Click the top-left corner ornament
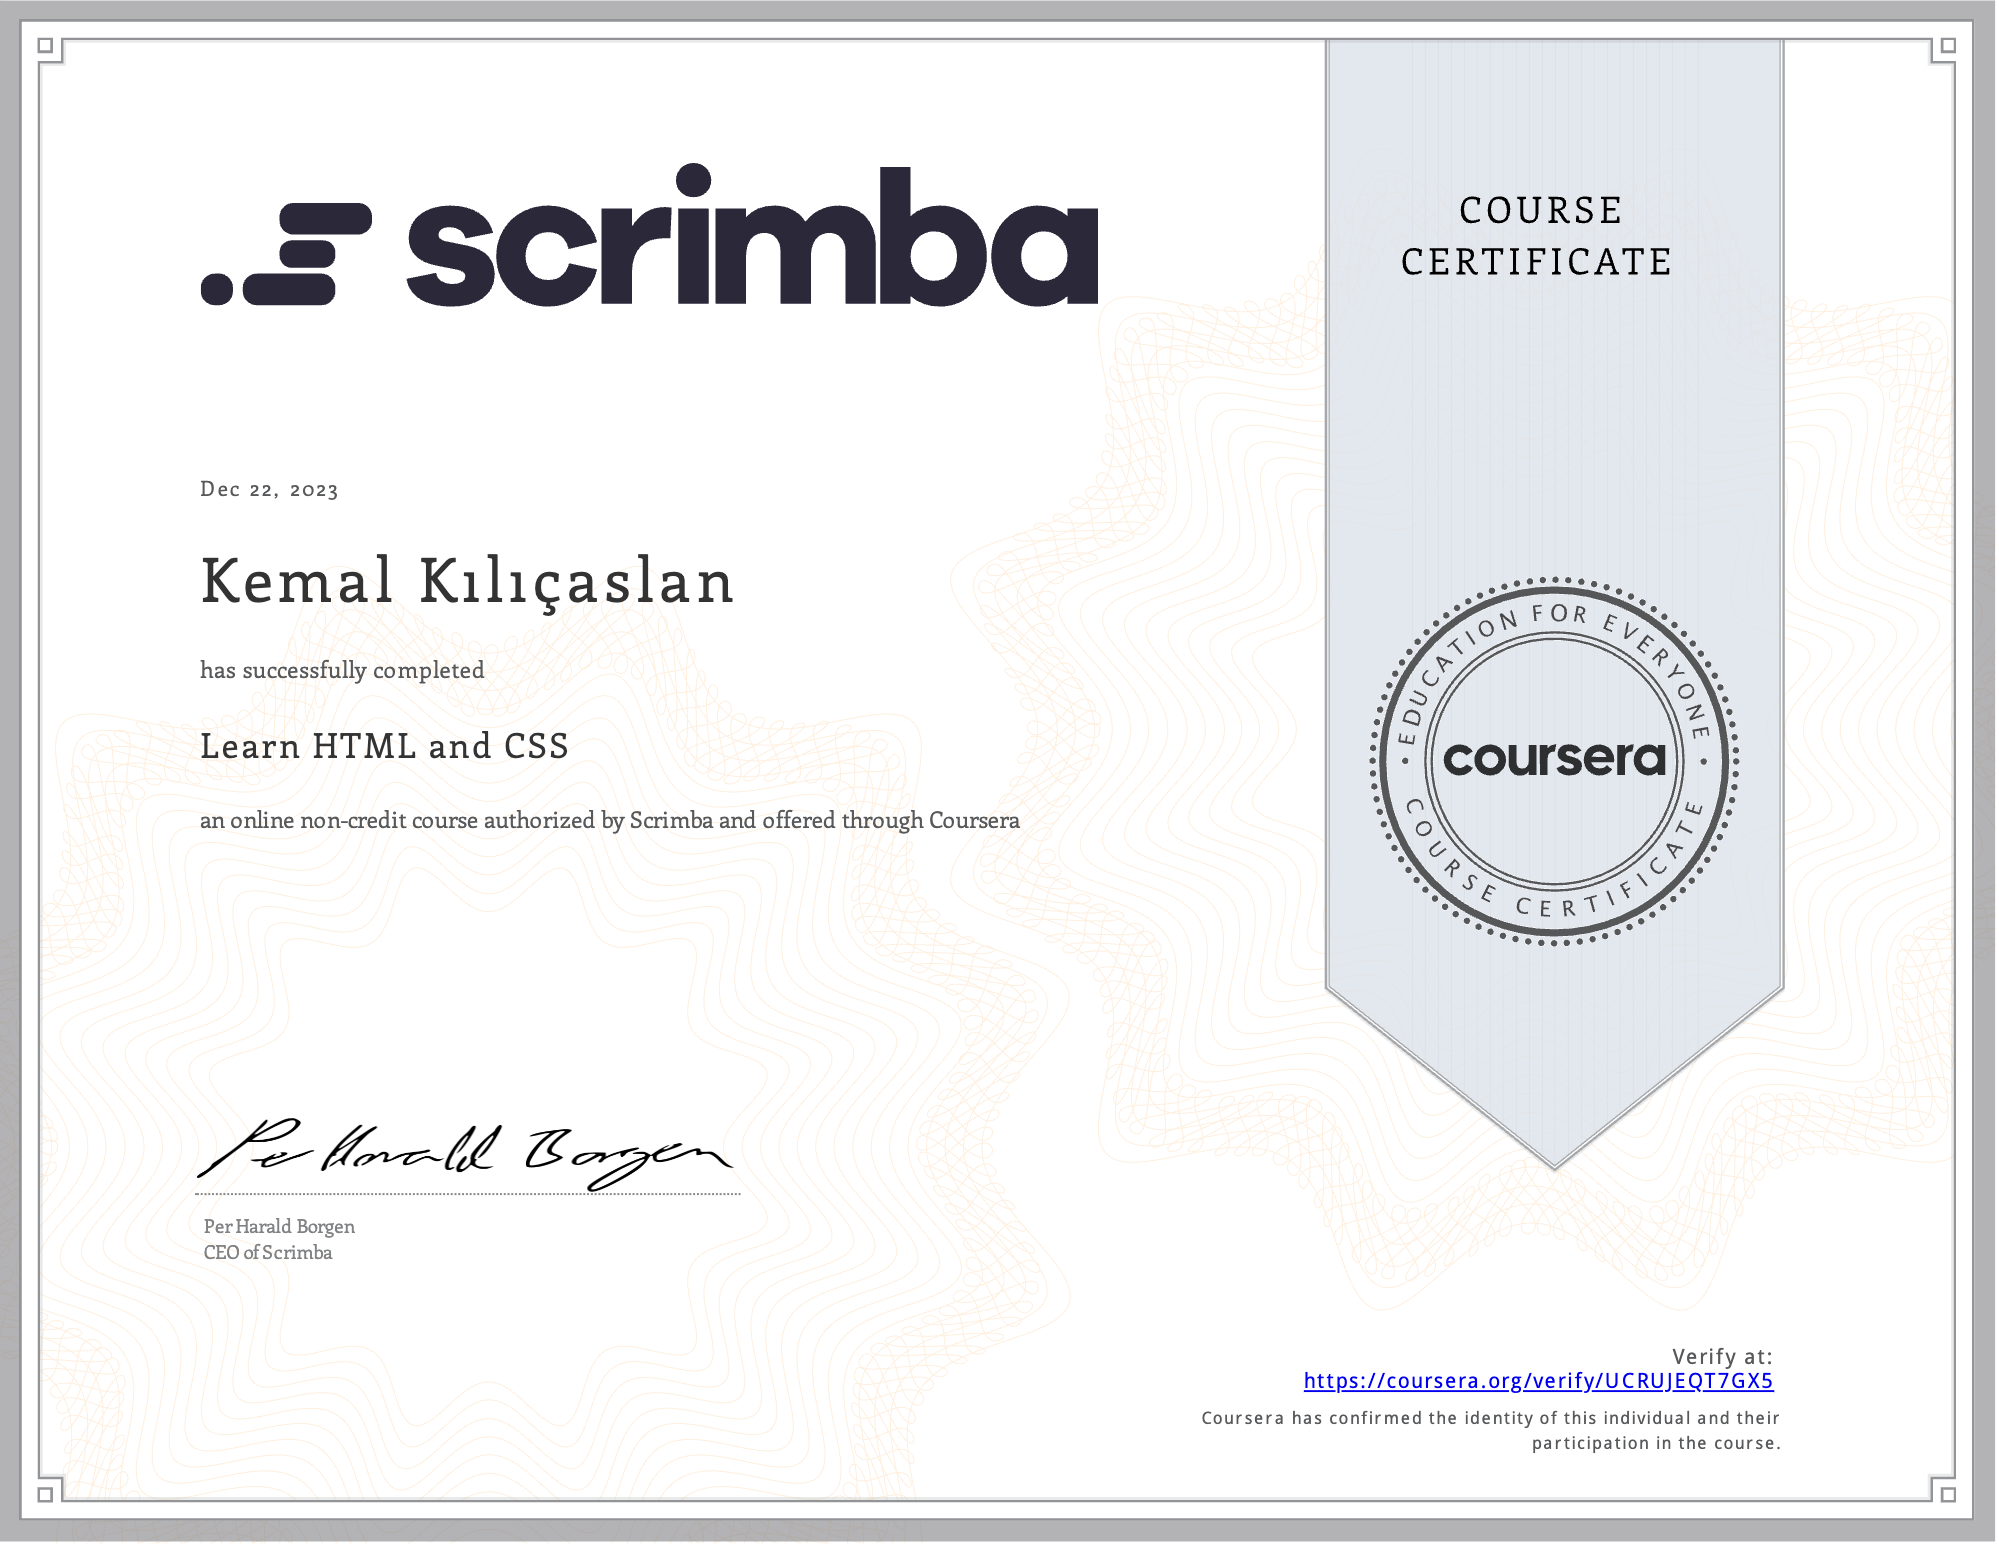This screenshot has height=1545, width=1999. [46, 46]
